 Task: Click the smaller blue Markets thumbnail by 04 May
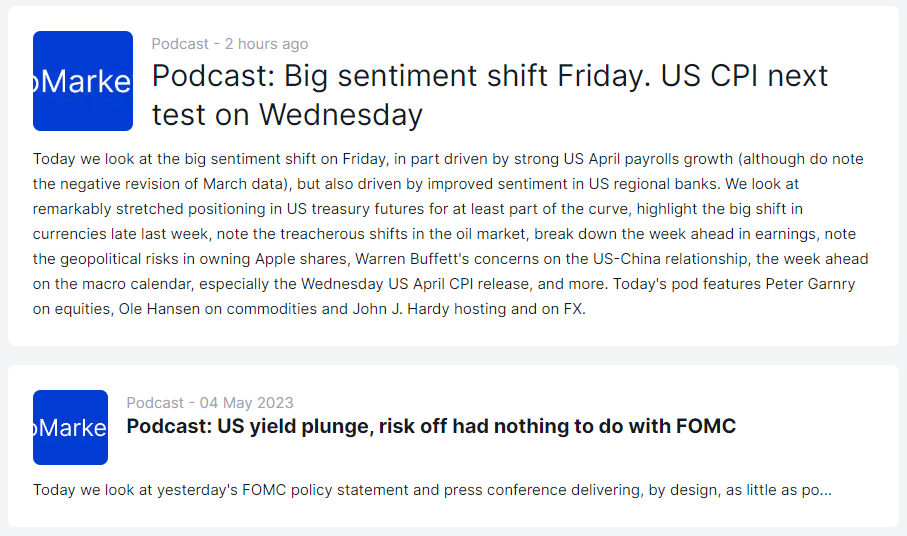pyautogui.click(x=71, y=427)
